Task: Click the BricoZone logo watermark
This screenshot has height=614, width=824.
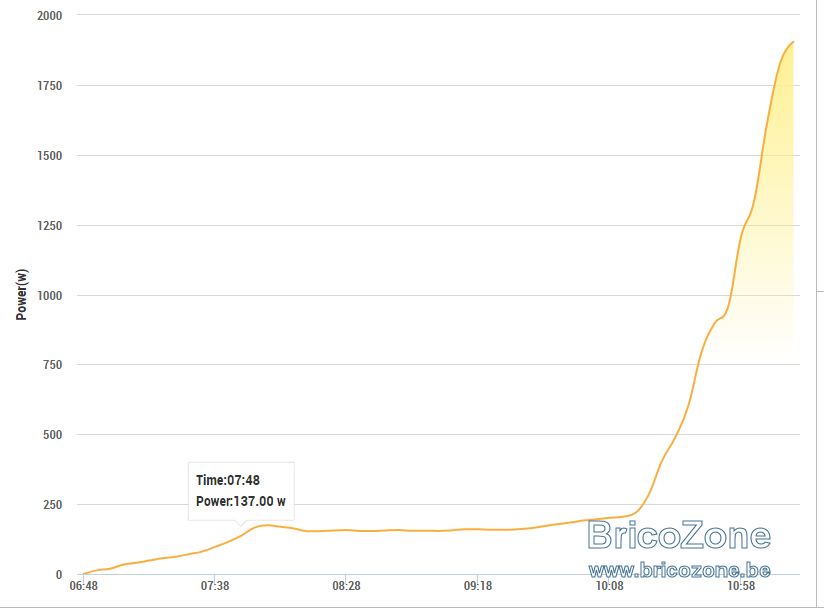Action: pos(679,536)
